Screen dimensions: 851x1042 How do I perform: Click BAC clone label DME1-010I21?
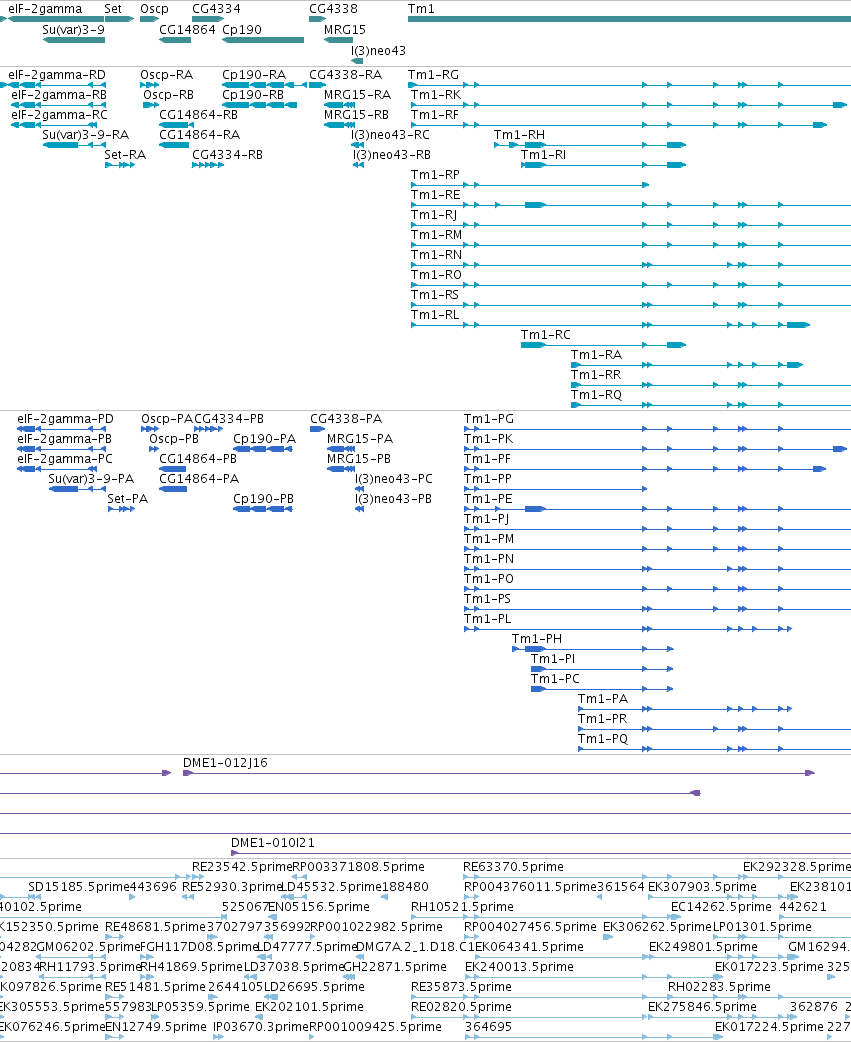coord(273,843)
